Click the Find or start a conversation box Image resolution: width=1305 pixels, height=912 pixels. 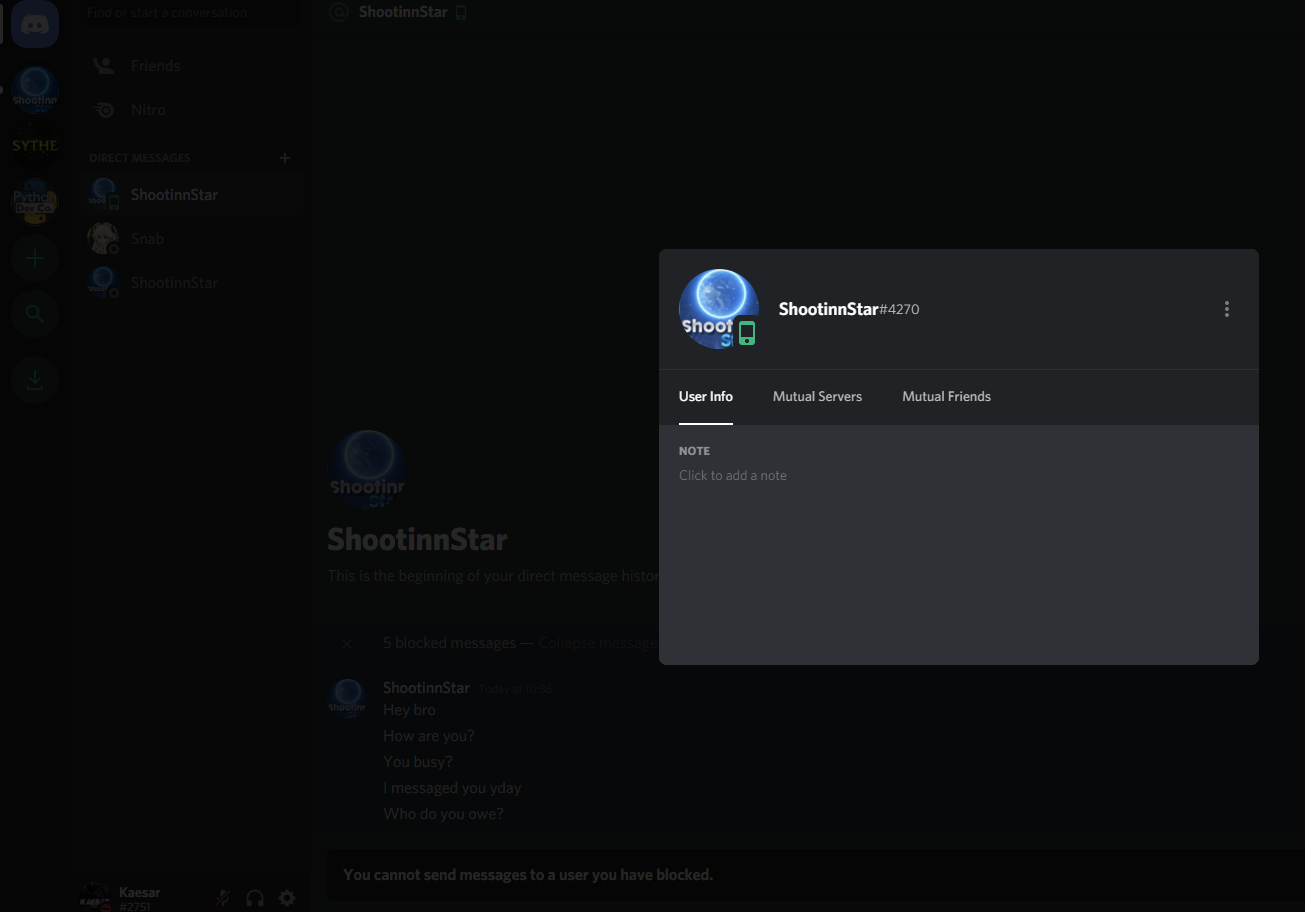(x=189, y=13)
